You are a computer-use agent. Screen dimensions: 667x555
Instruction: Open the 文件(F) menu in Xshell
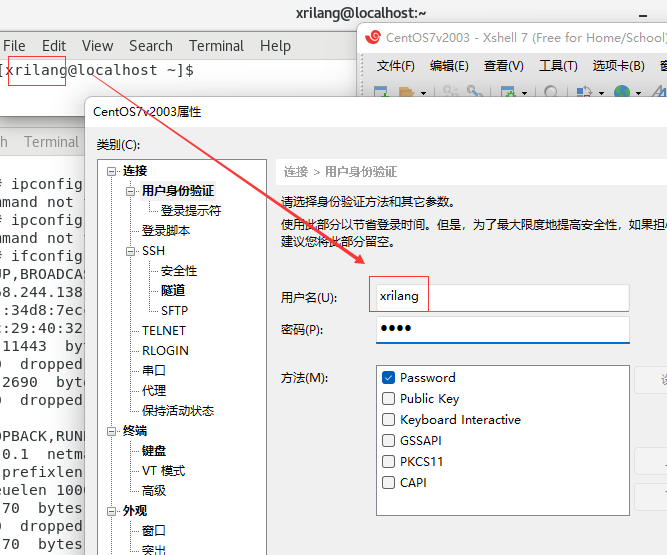coord(395,66)
